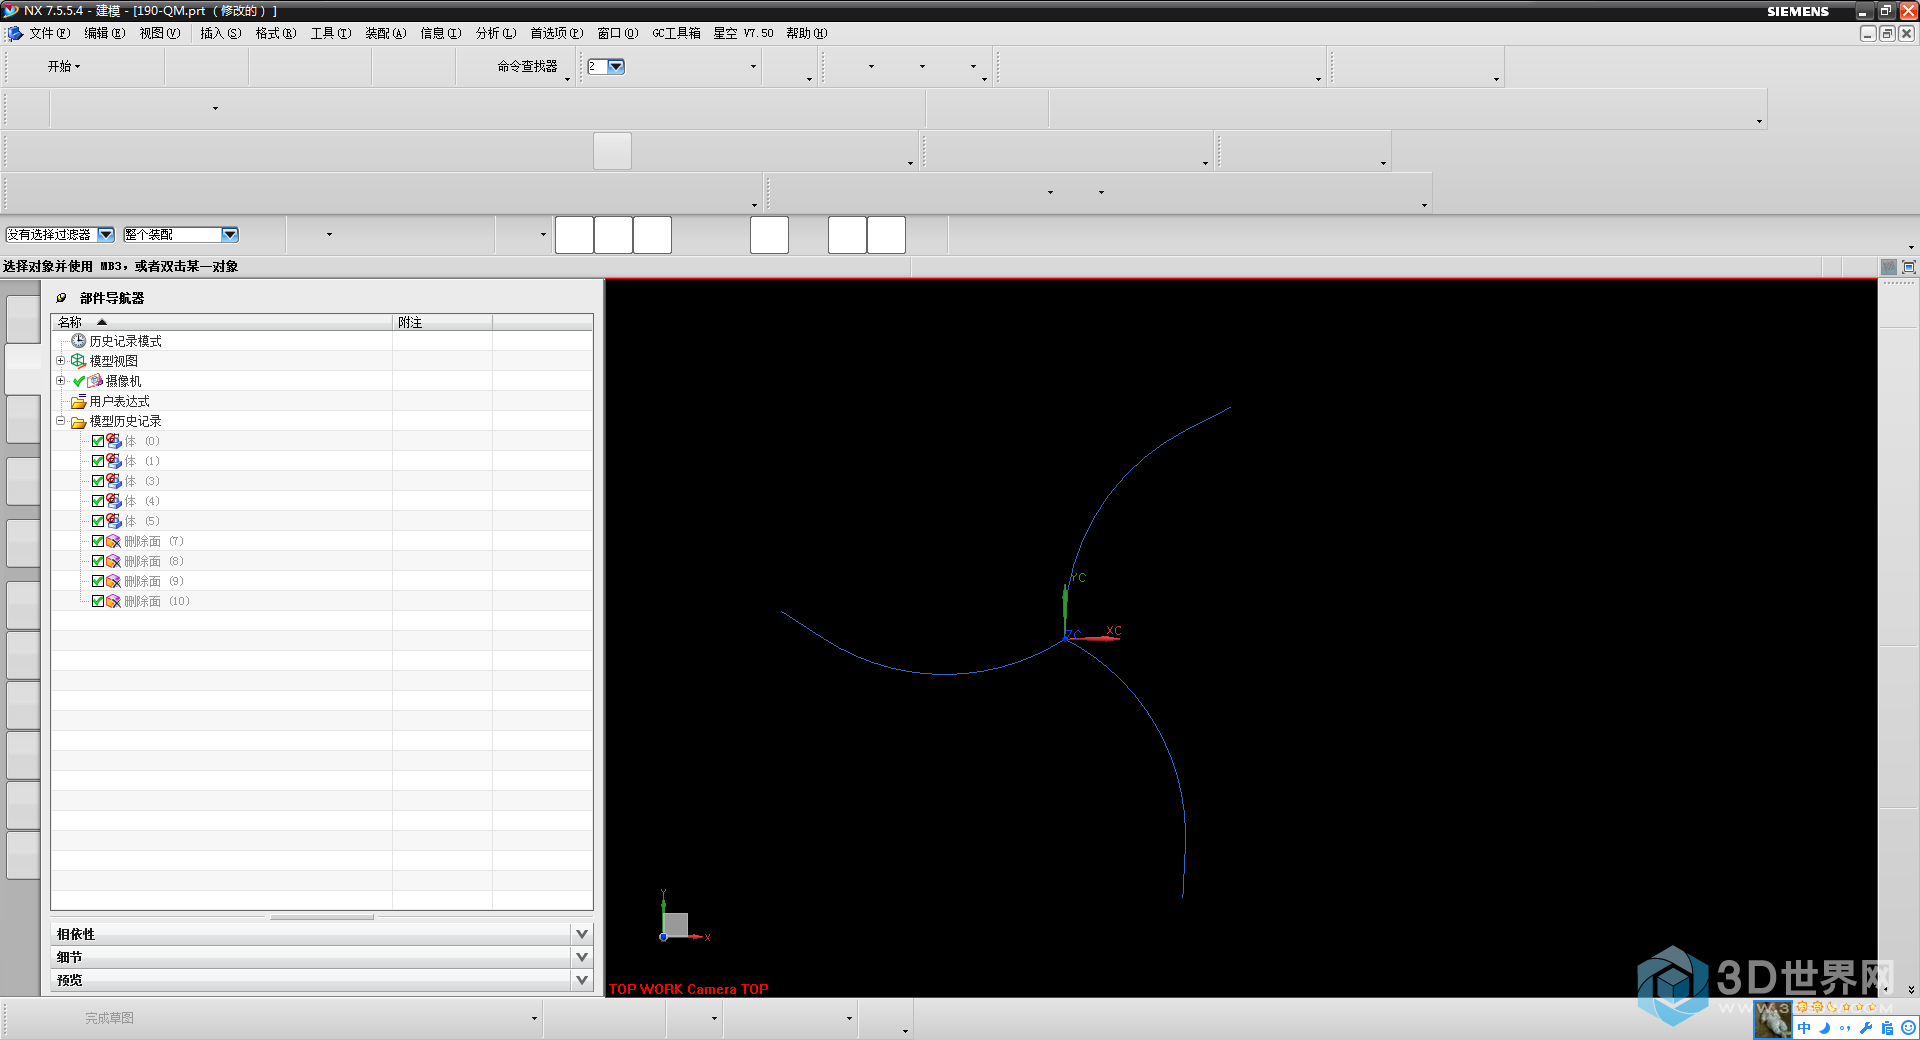1920x1040 pixels.
Task: Open the 分析 menu
Action: point(495,33)
